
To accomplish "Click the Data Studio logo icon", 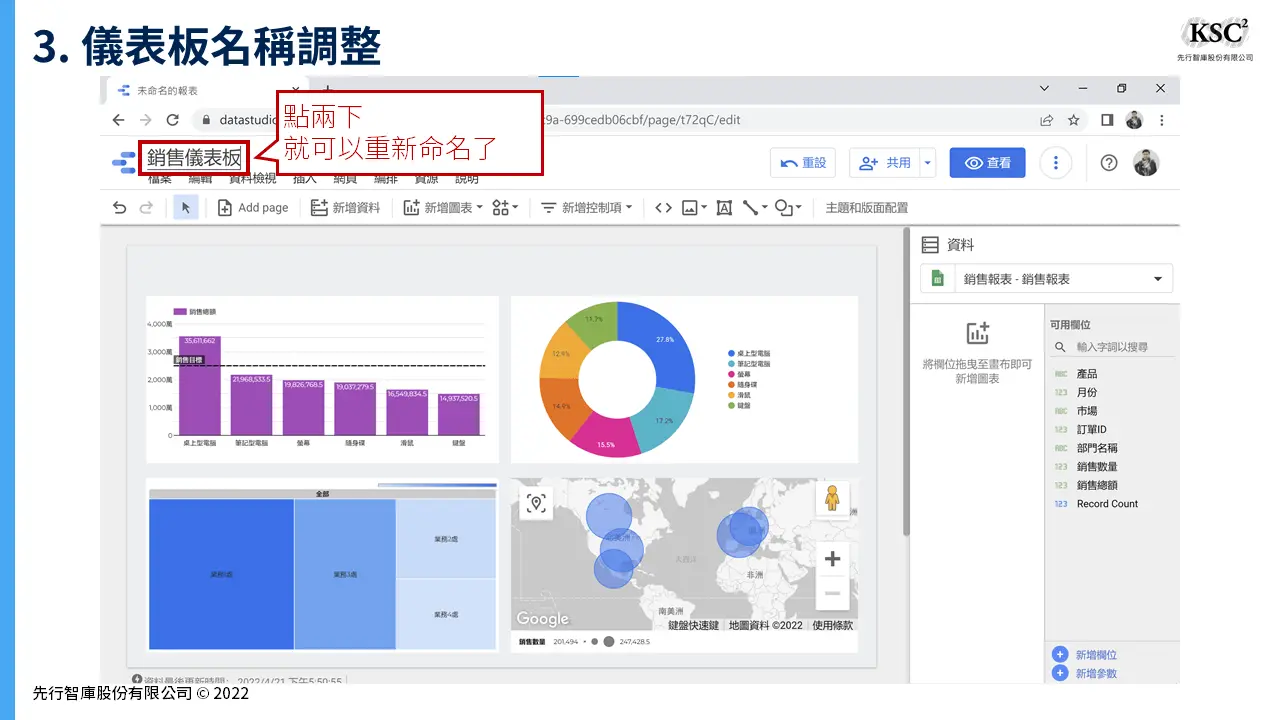I will tap(124, 162).
